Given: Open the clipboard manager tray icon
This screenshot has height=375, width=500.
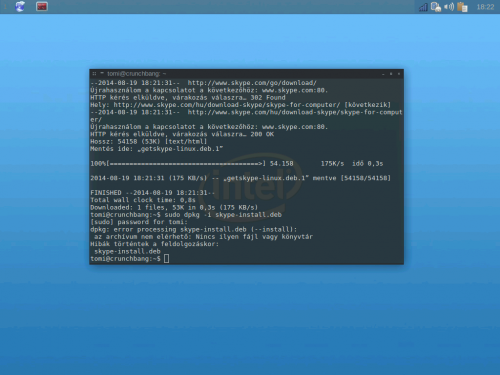Looking at the screenshot, I should pyautogui.click(x=462, y=7).
